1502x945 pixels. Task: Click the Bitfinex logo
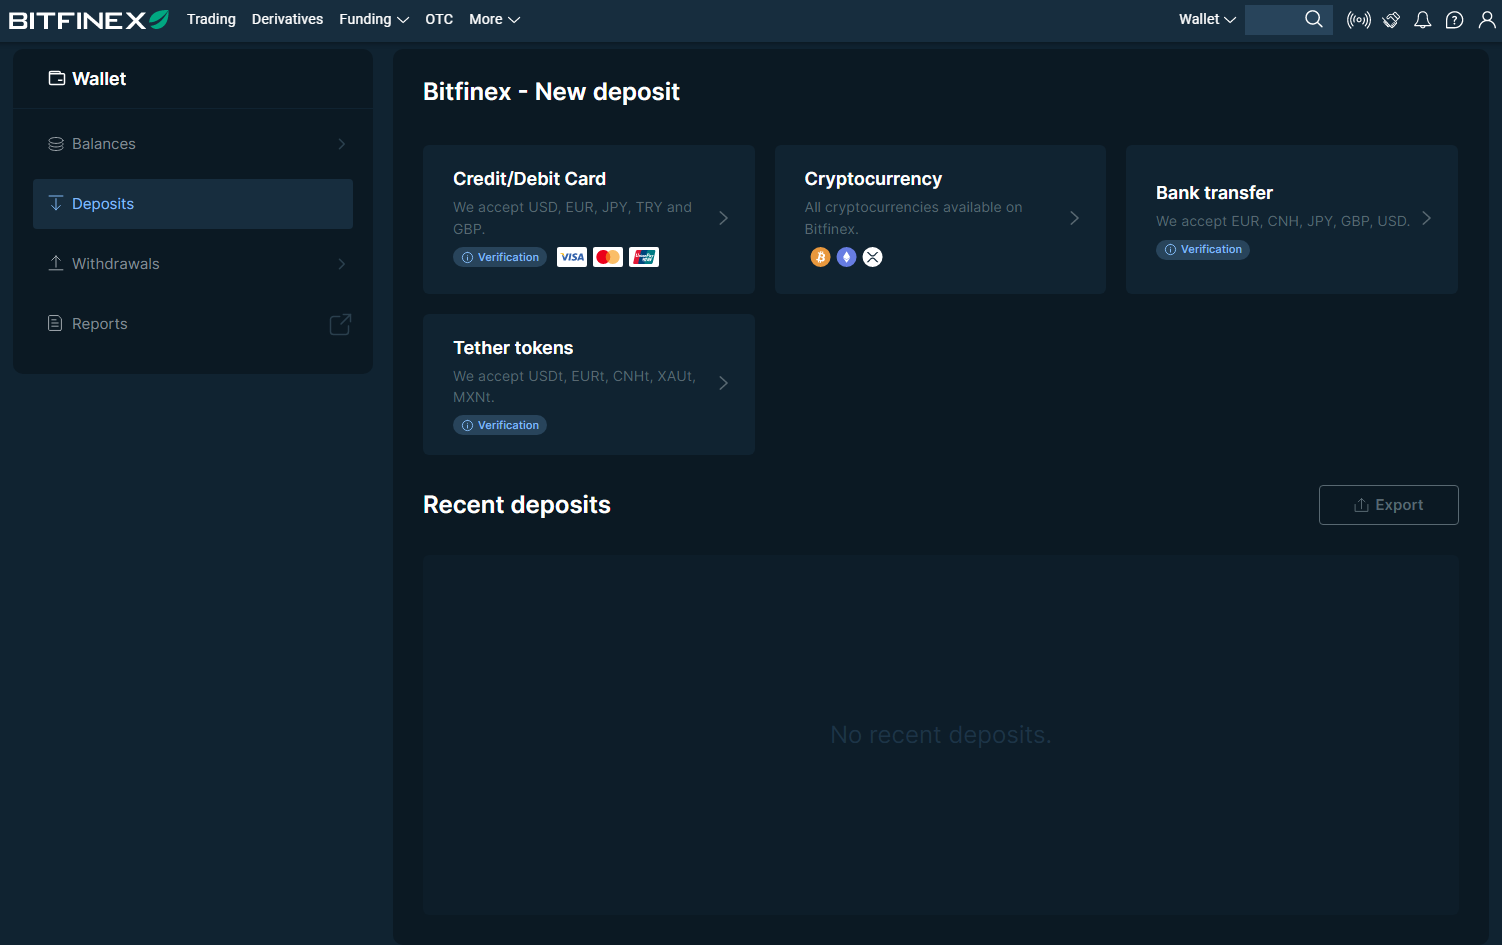[x=89, y=20]
